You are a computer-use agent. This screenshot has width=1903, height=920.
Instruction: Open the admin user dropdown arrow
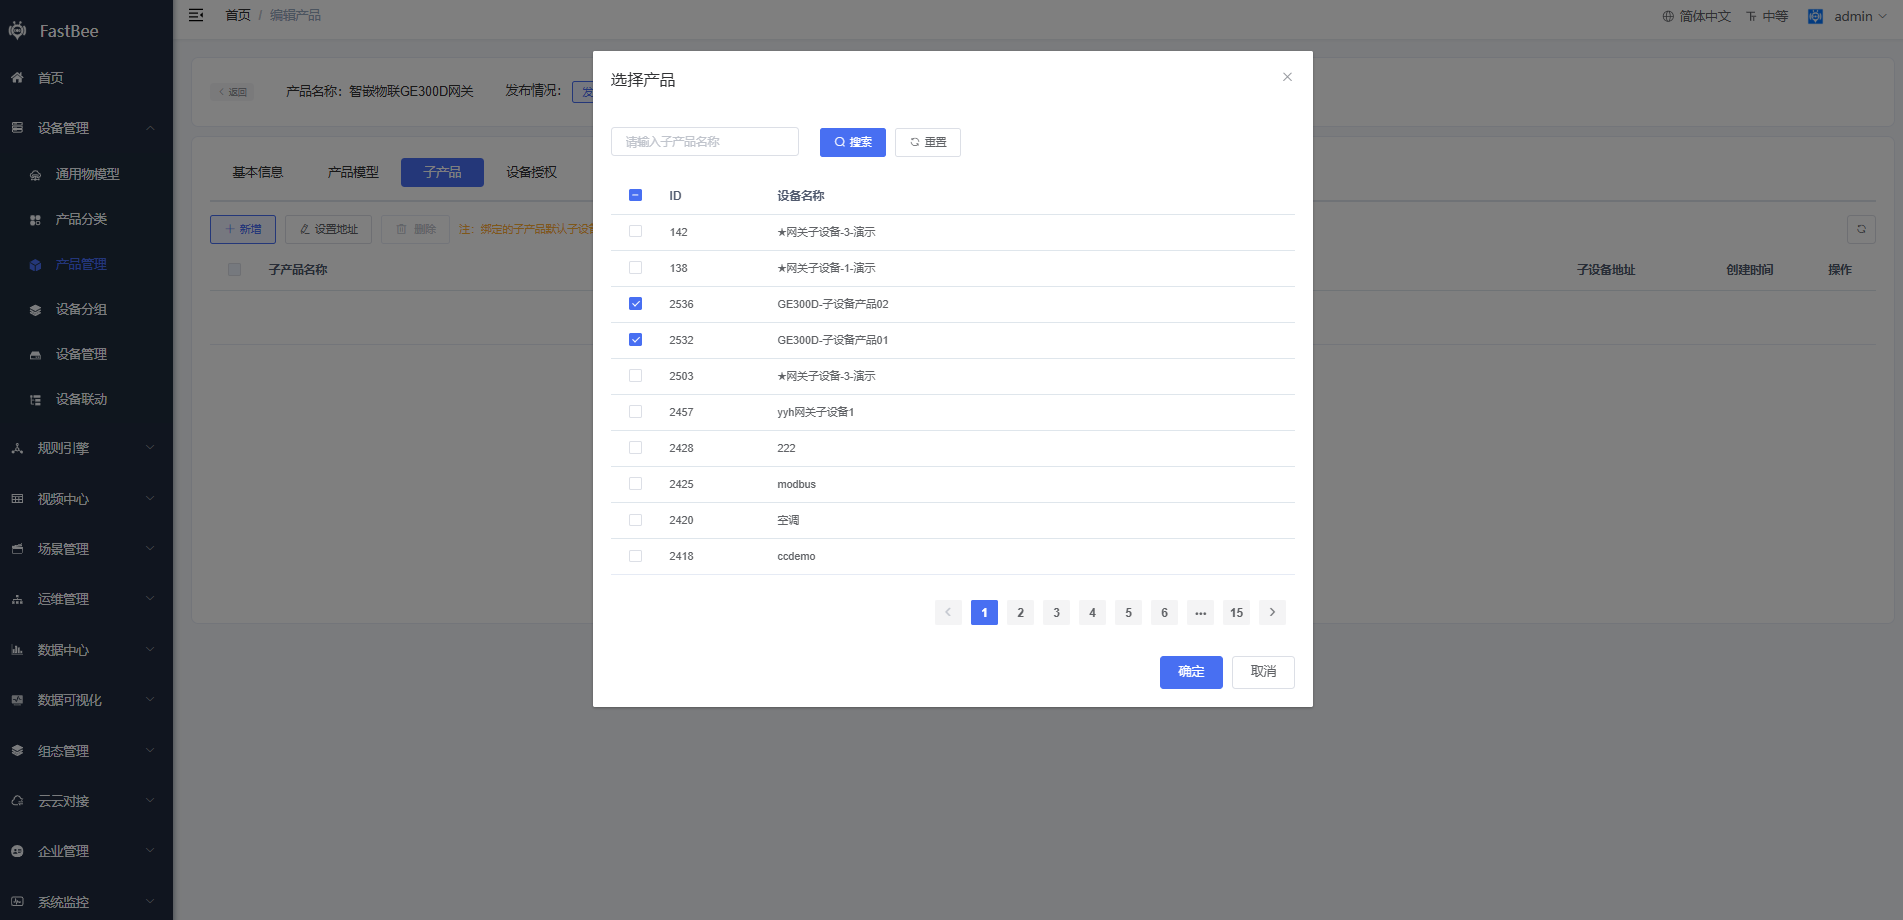pos(1883,16)
